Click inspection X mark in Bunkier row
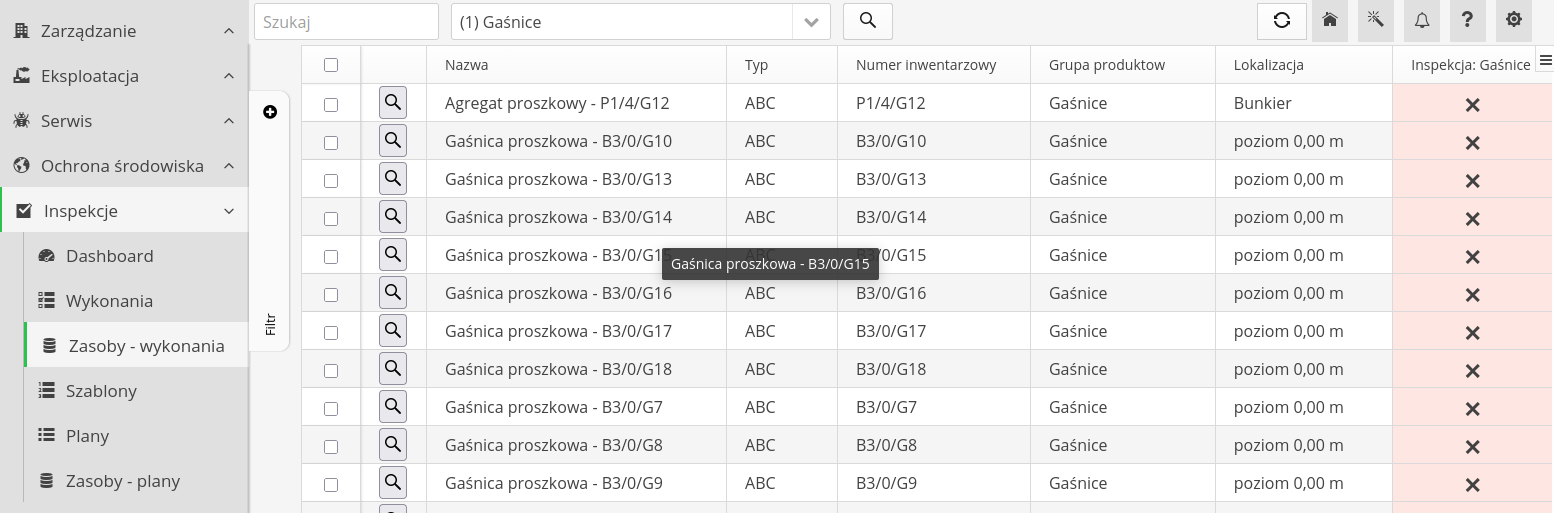1554x513 pixels. point(1472,105)
